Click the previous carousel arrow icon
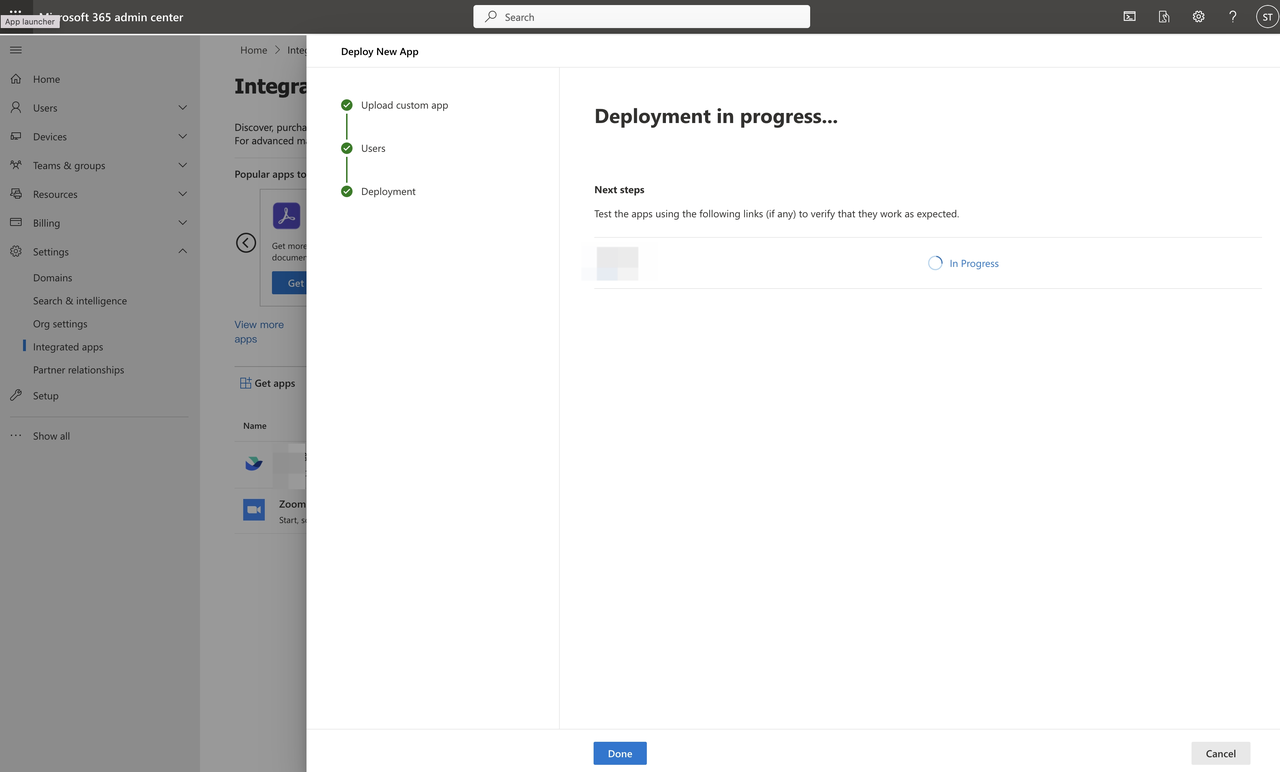This screenshot has width=1280, height=772. click(x=246, y=243)
